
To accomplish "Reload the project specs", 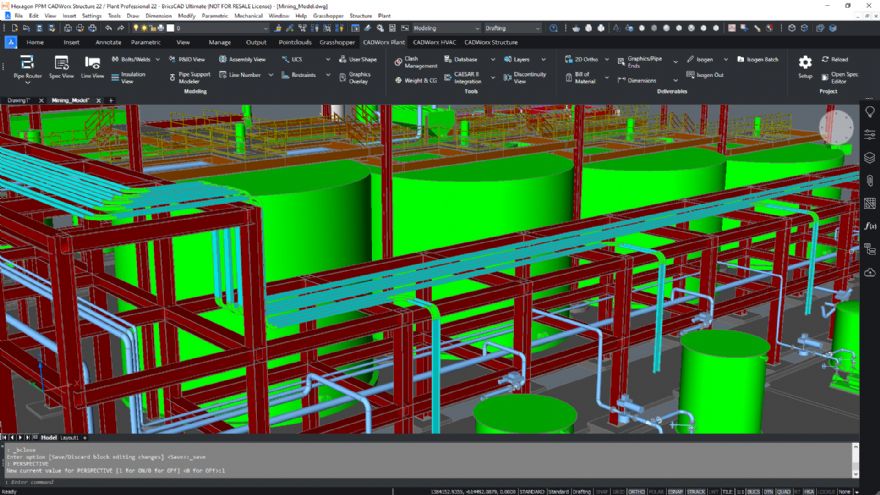I will point(835,59).
